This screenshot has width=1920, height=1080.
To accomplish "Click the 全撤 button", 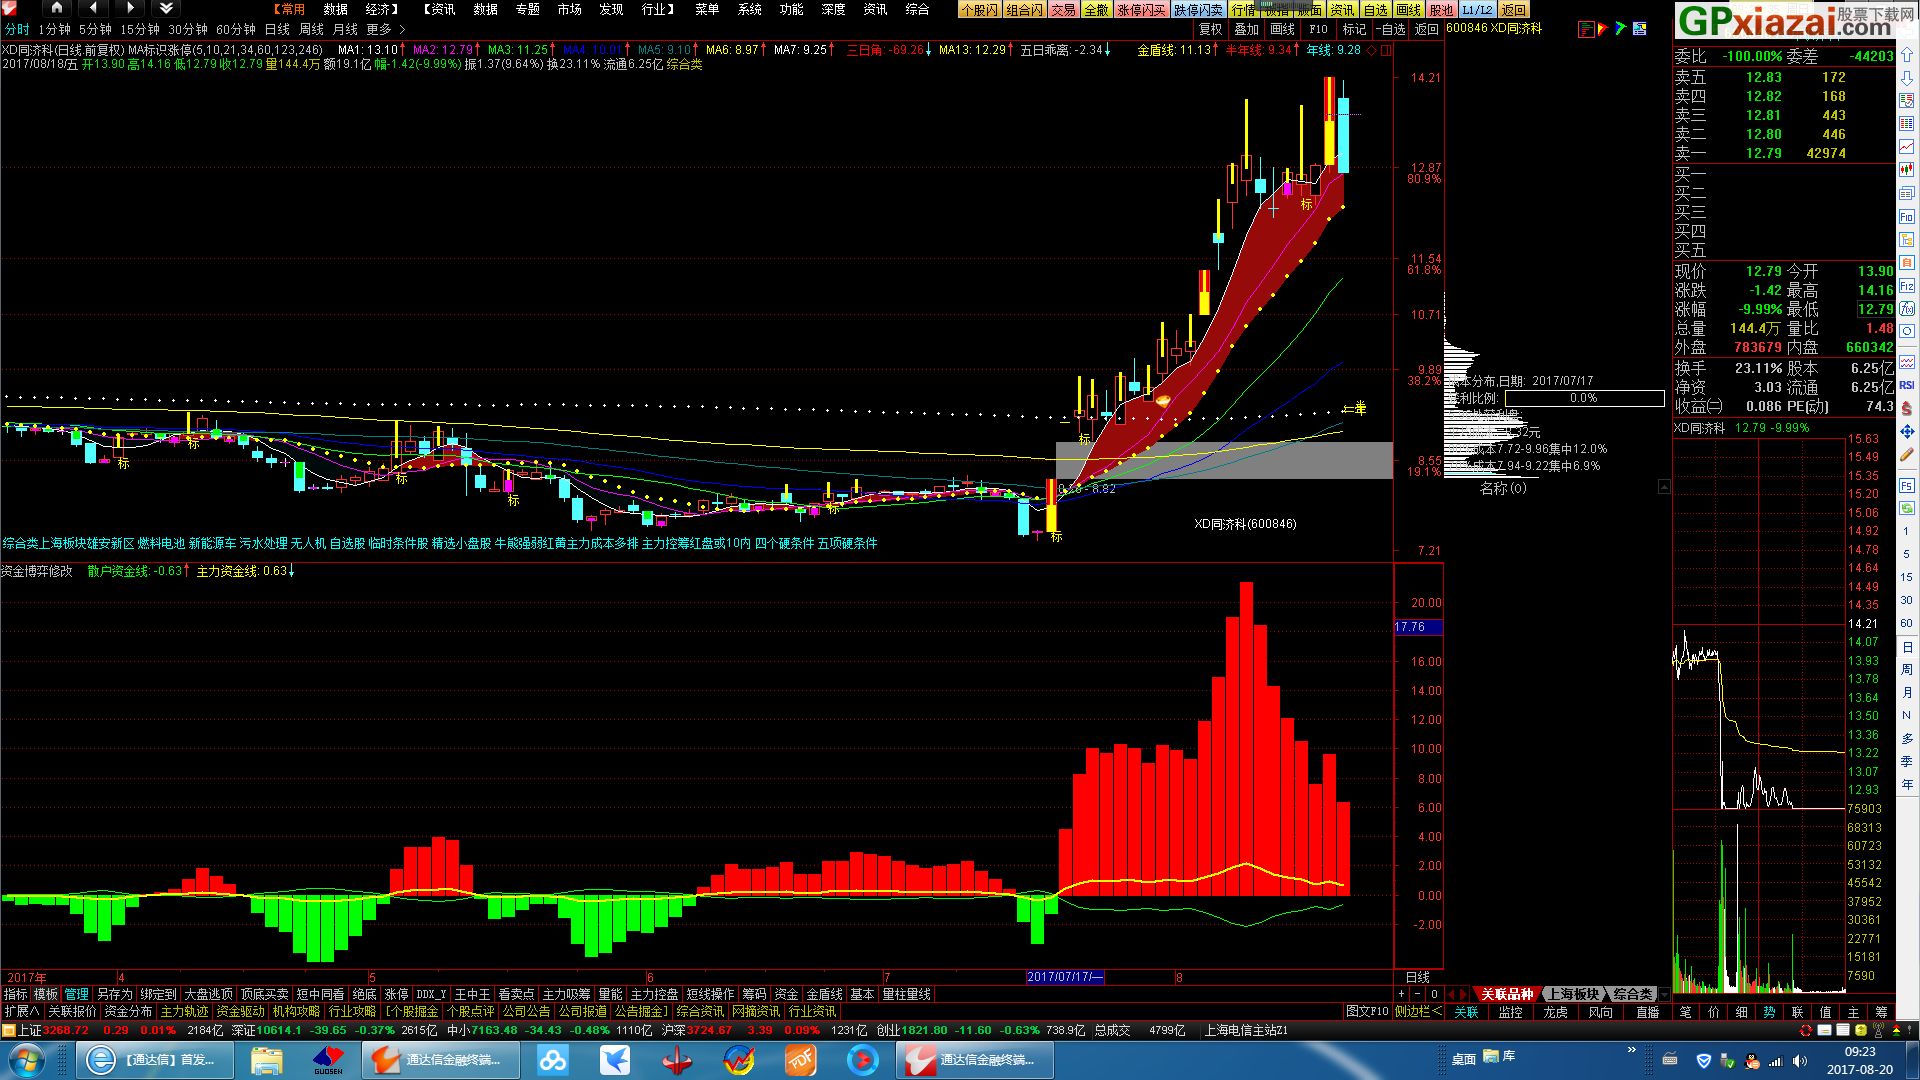I will point(1096,9).
